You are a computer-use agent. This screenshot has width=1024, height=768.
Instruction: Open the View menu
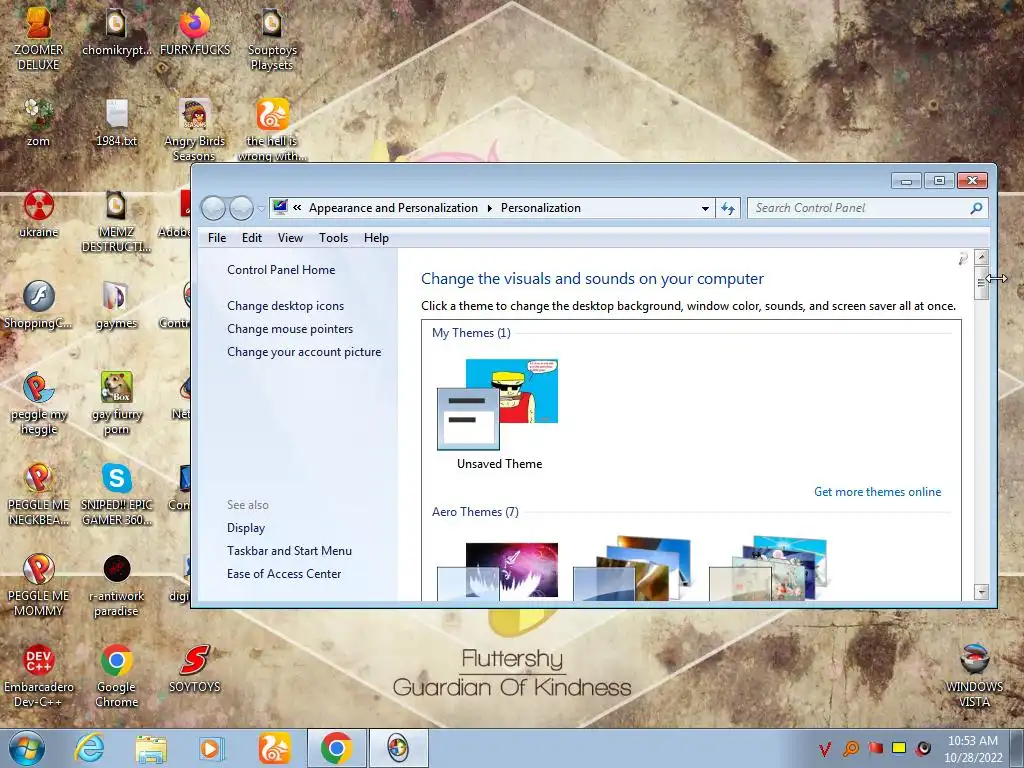pyautogui.click(x=290, y=238)
